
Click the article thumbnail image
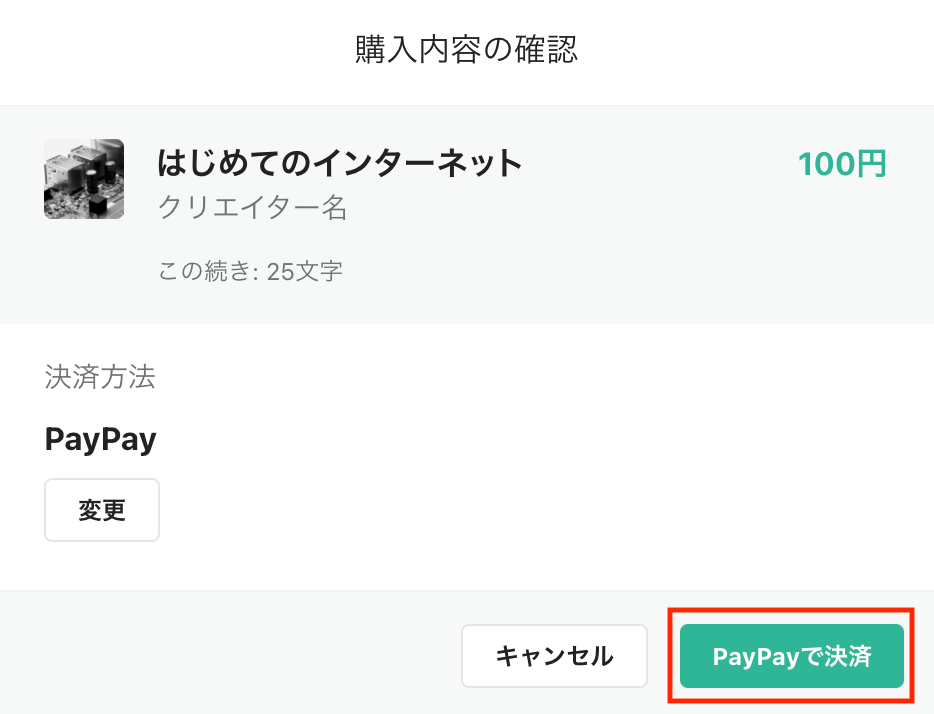[84, 179]
